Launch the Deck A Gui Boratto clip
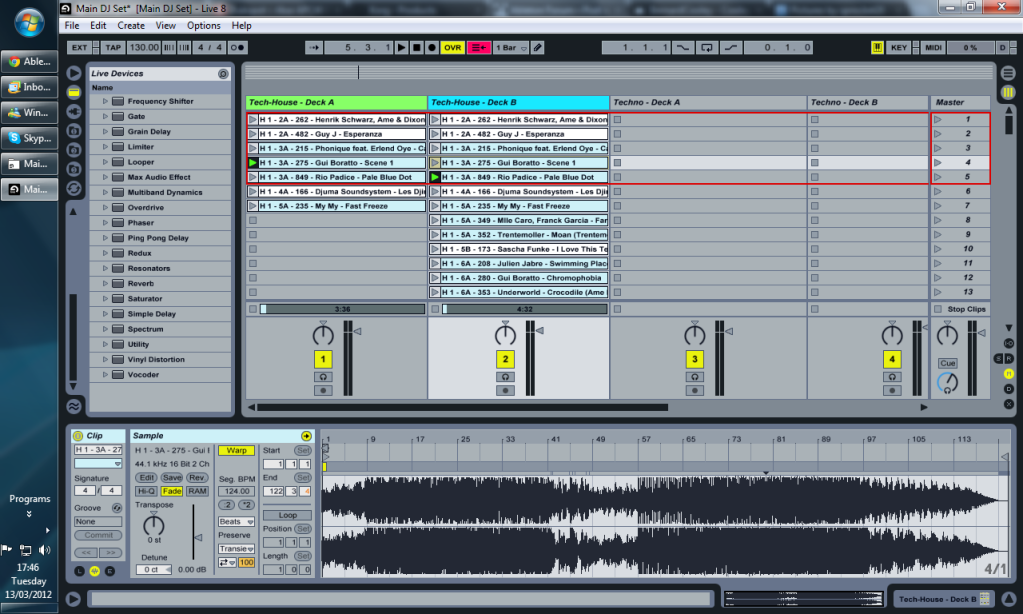 [x=253, y=162]
